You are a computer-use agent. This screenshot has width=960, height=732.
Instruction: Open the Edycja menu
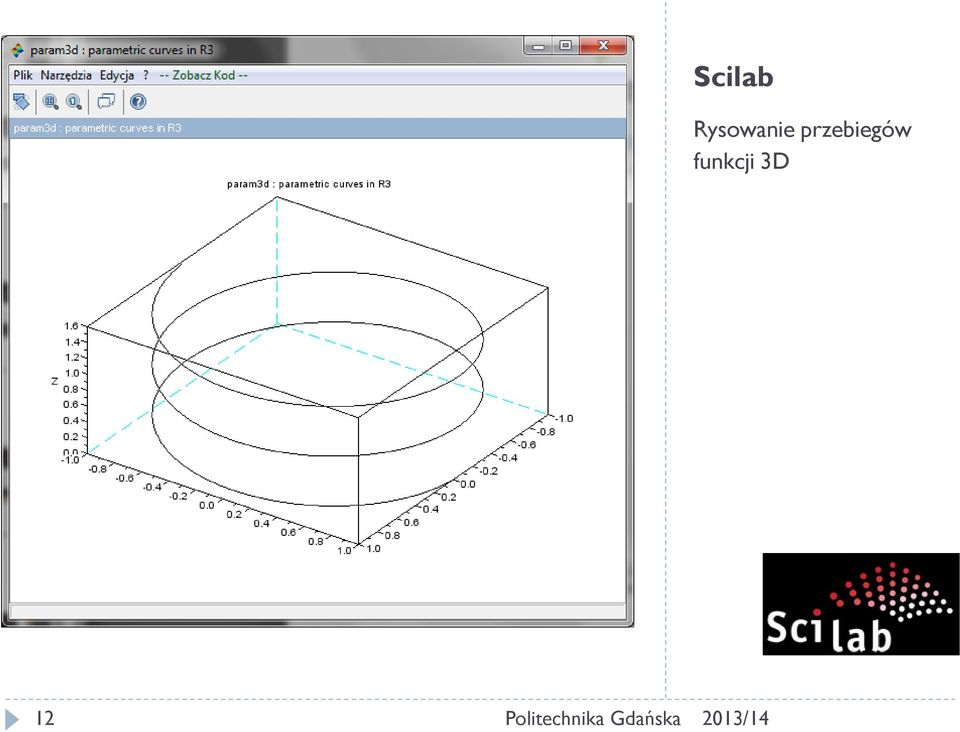[x=117, y=75]
